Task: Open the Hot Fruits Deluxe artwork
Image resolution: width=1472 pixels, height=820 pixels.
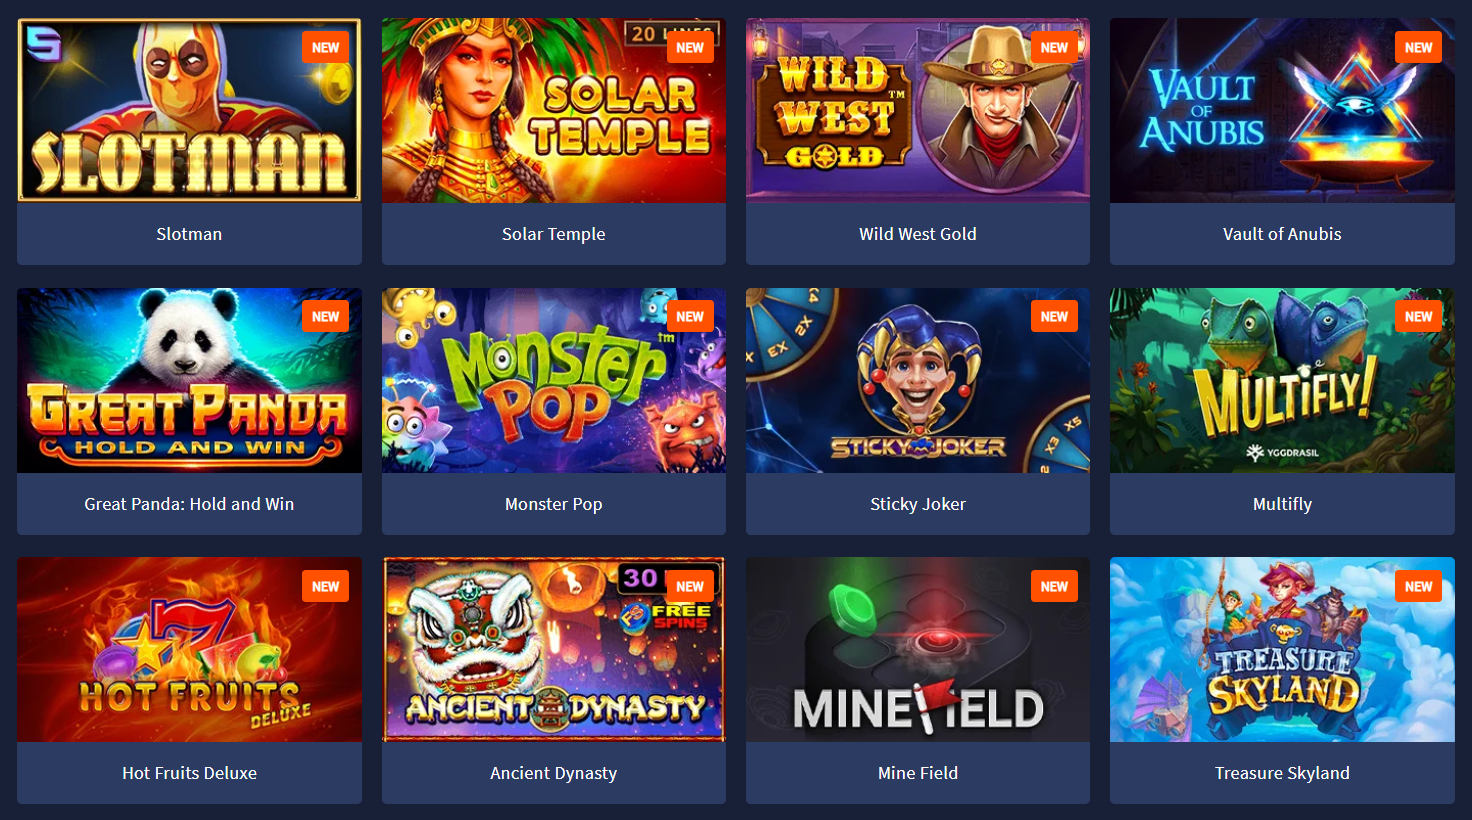Action: [x=189, y=649]
